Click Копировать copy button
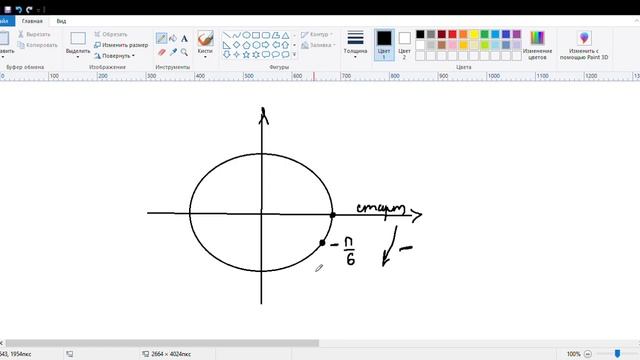Viewport: 640px width, 360px height. click(38, 45)
